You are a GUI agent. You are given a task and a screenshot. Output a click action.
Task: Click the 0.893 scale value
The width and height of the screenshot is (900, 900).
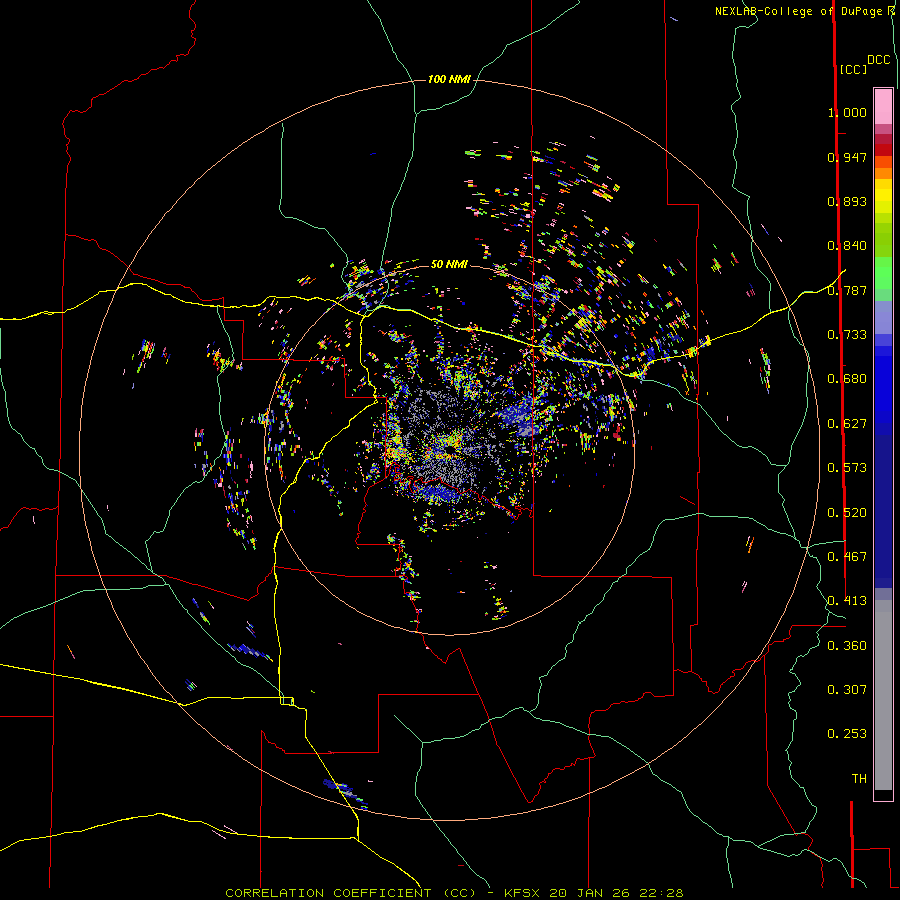click(x=847, y=201)
